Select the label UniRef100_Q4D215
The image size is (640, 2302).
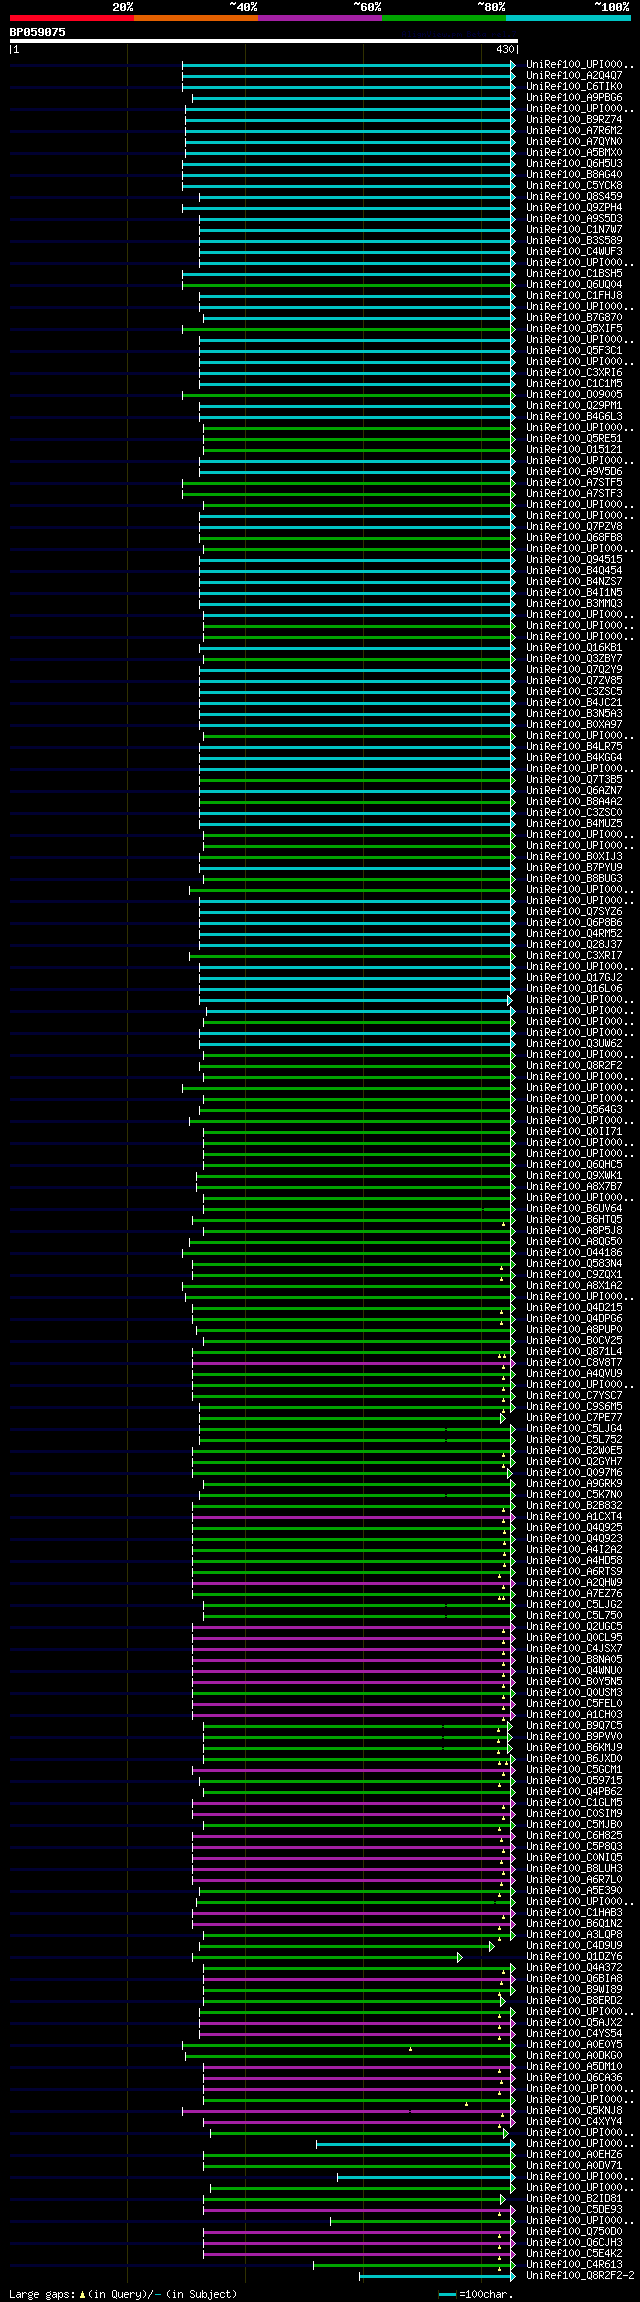tap(574, 1308)
